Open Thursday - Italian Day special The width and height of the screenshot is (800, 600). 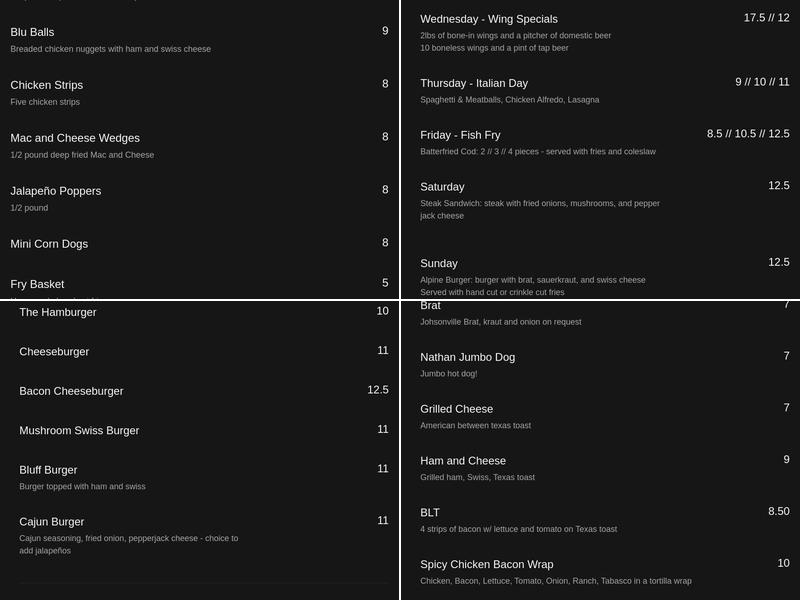coord(474,83)
